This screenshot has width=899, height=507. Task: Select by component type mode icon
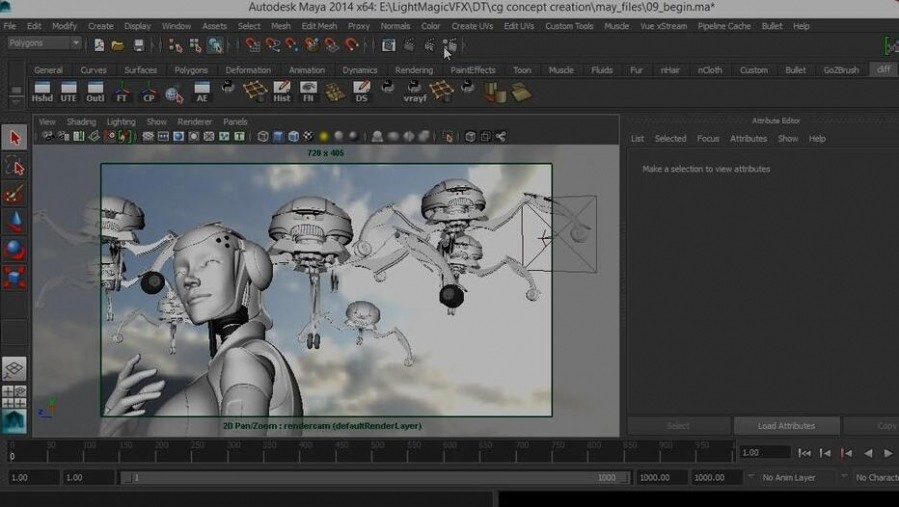click(216, 45)
